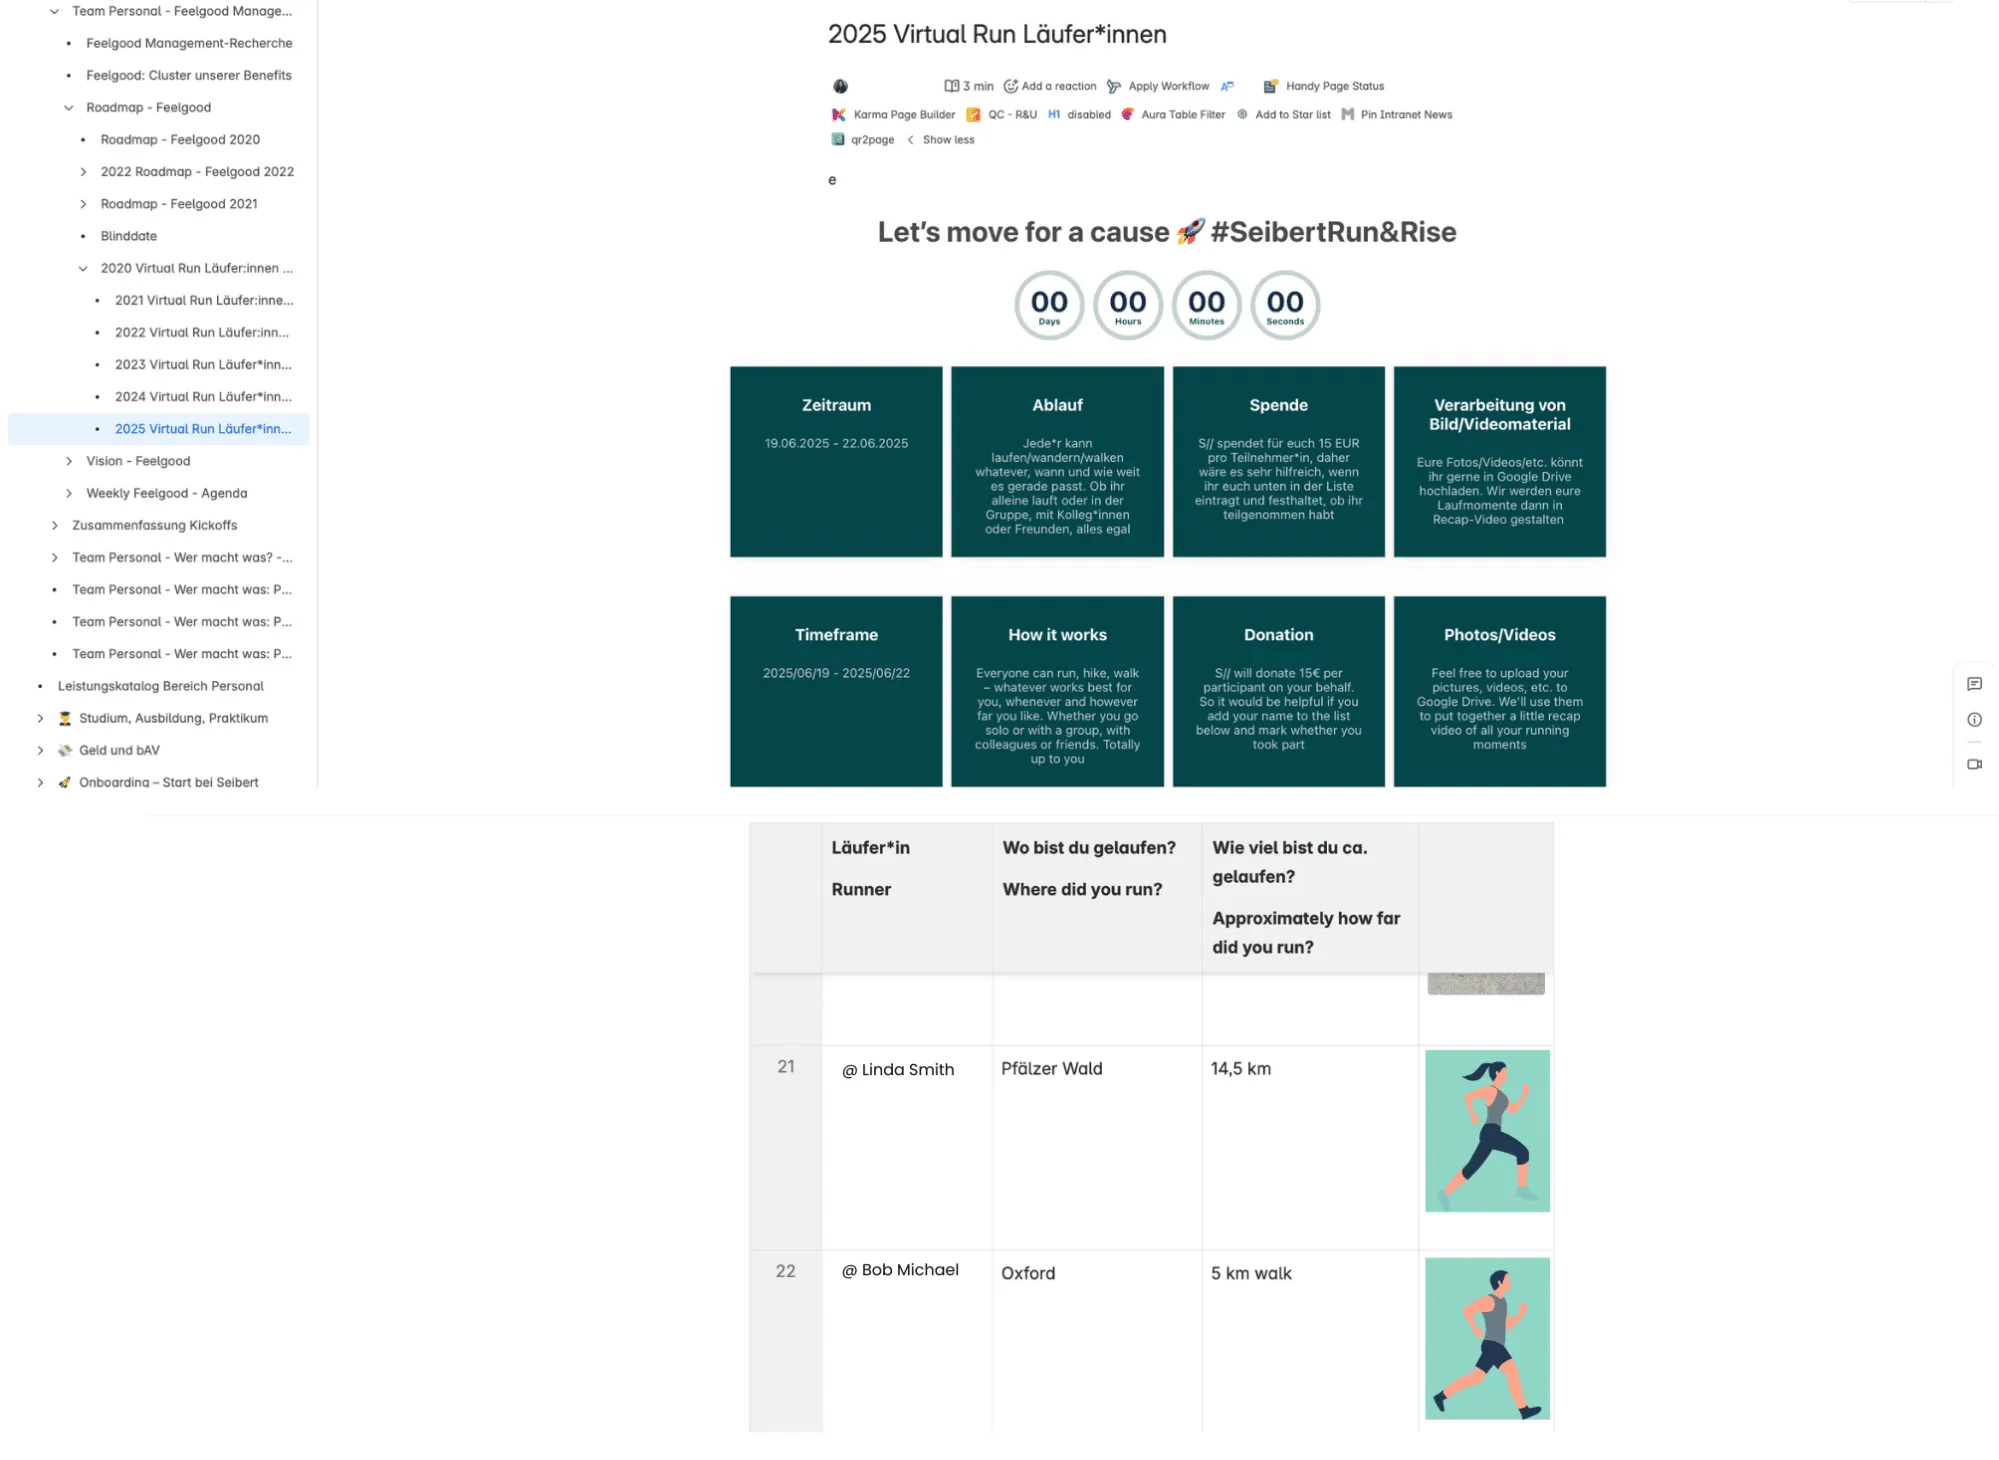The height and width of the screenshot is (1460, 1999).
Task: Click the Pin Intranet News icon
Action: [1347, 115]
